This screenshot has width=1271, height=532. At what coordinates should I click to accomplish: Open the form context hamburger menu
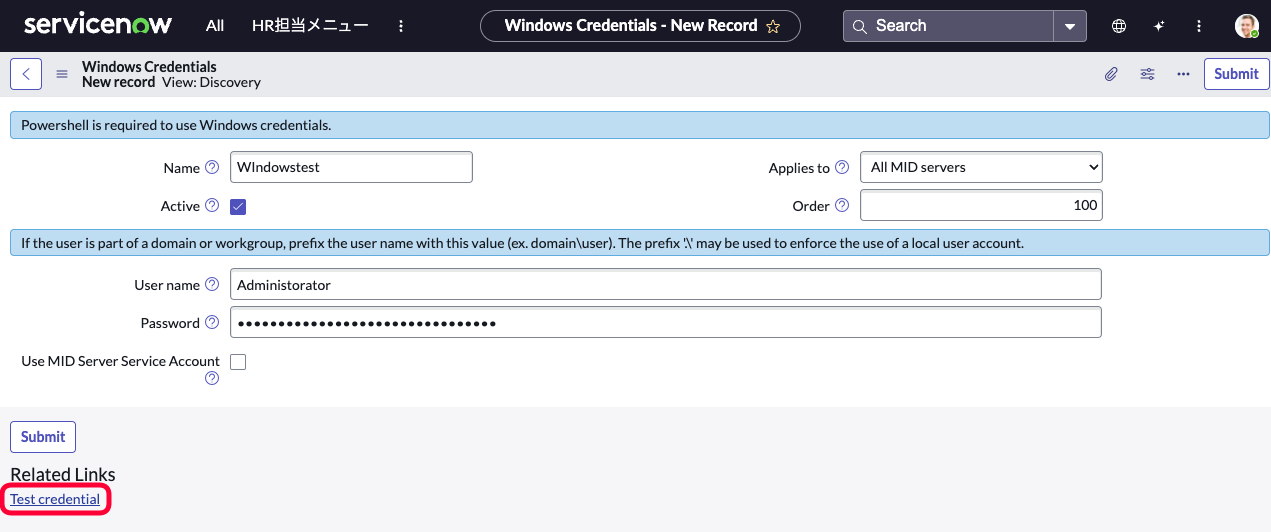(x=62, y=74)
